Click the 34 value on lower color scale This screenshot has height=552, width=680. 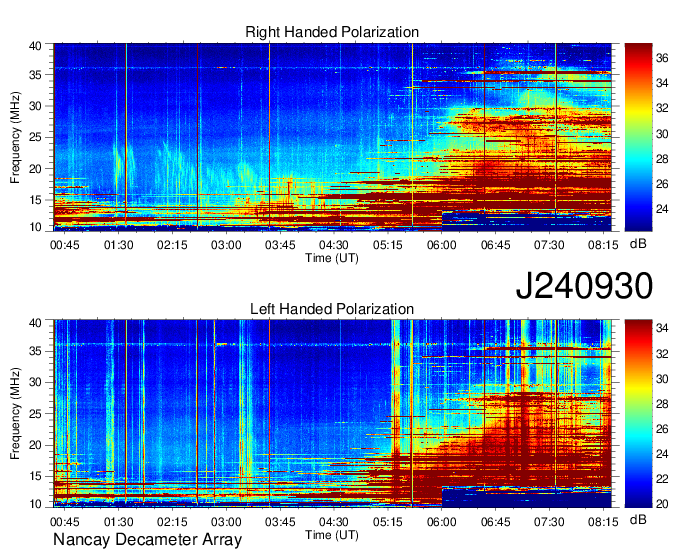pyautogui.click(x=662, y=328)
